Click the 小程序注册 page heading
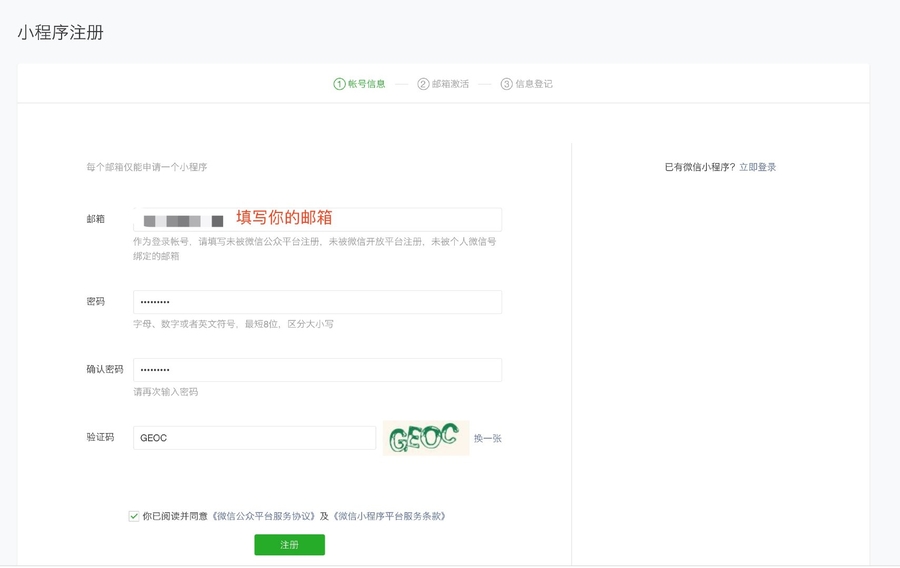The width and height of the screenshot is (900, 568). 60,33
